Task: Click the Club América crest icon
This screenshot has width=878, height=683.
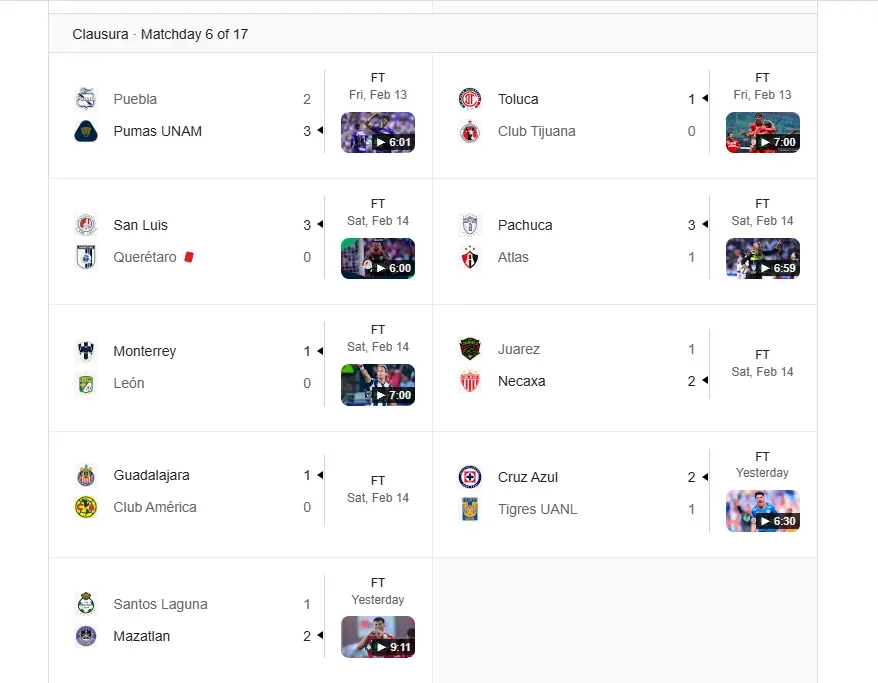Action: (85, 507)
